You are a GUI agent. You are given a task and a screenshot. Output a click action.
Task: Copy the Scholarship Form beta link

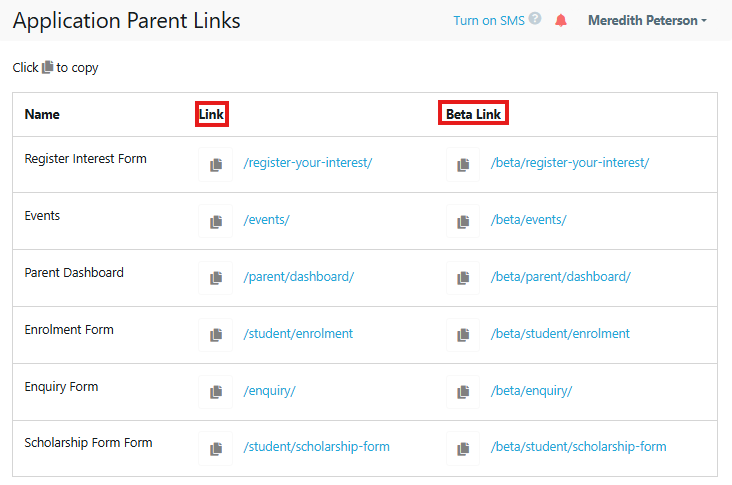pos(463,448)
